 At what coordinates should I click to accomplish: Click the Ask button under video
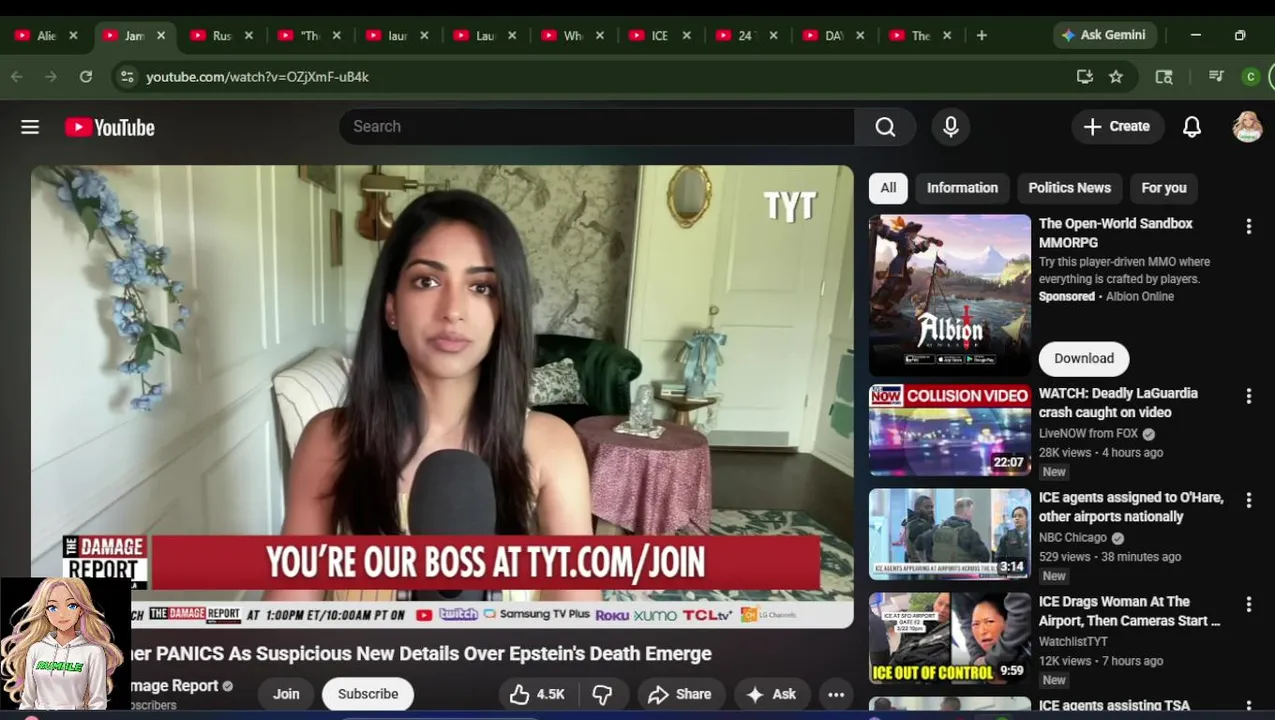(771, 694)
